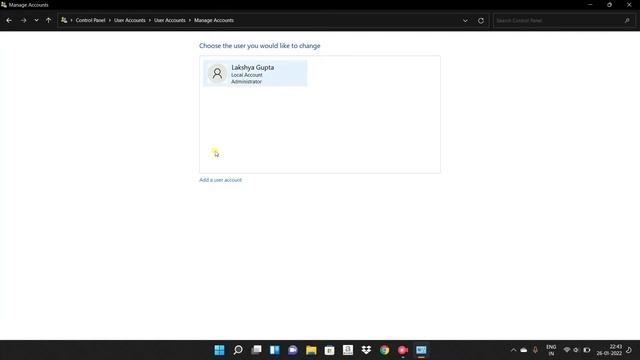Open Task View on the taskbar
640x360 pixels.
256,350
